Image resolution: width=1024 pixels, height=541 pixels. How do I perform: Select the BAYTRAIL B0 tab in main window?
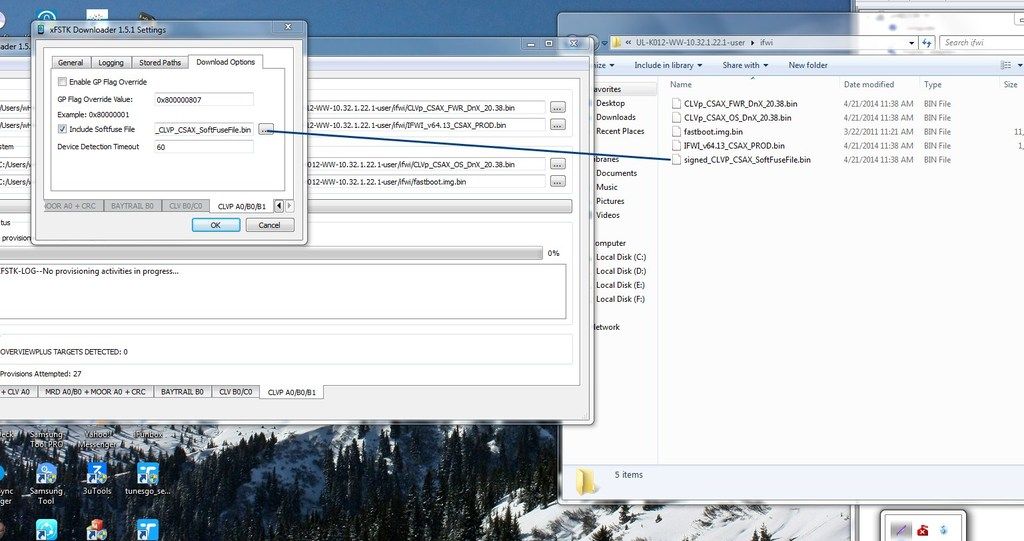[182, 392]
